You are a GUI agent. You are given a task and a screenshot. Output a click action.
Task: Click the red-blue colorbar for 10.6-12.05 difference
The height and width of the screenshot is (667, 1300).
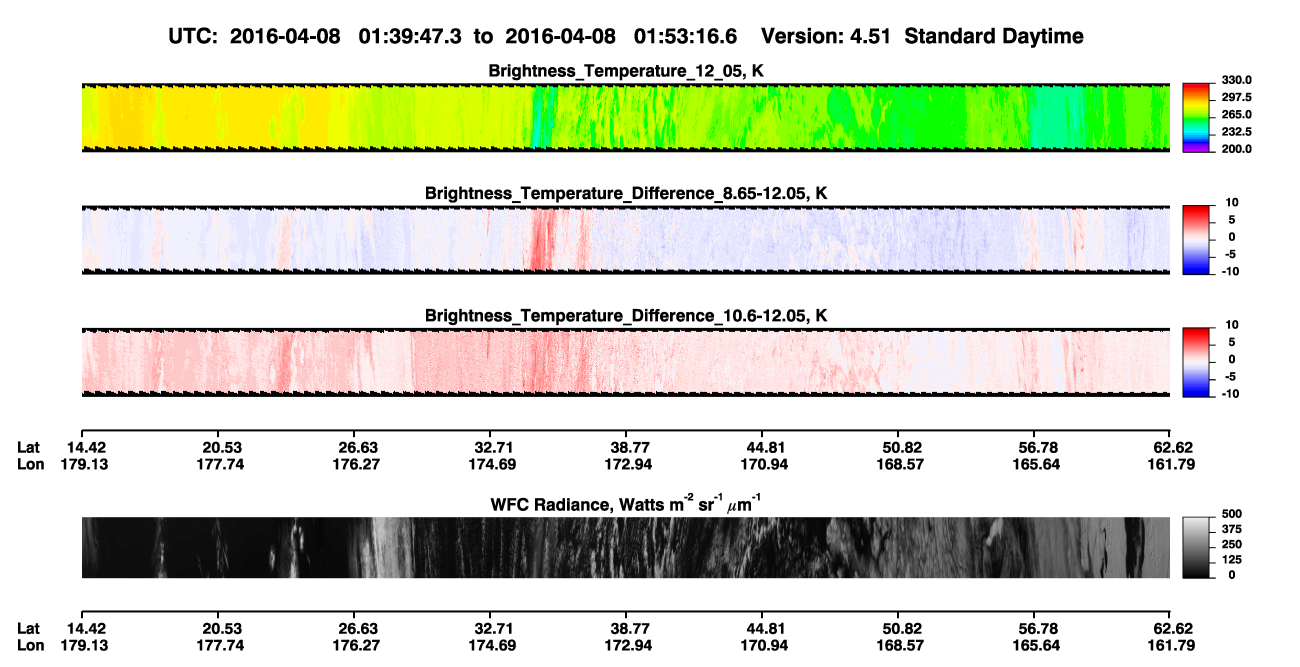tap(1196, 359)
